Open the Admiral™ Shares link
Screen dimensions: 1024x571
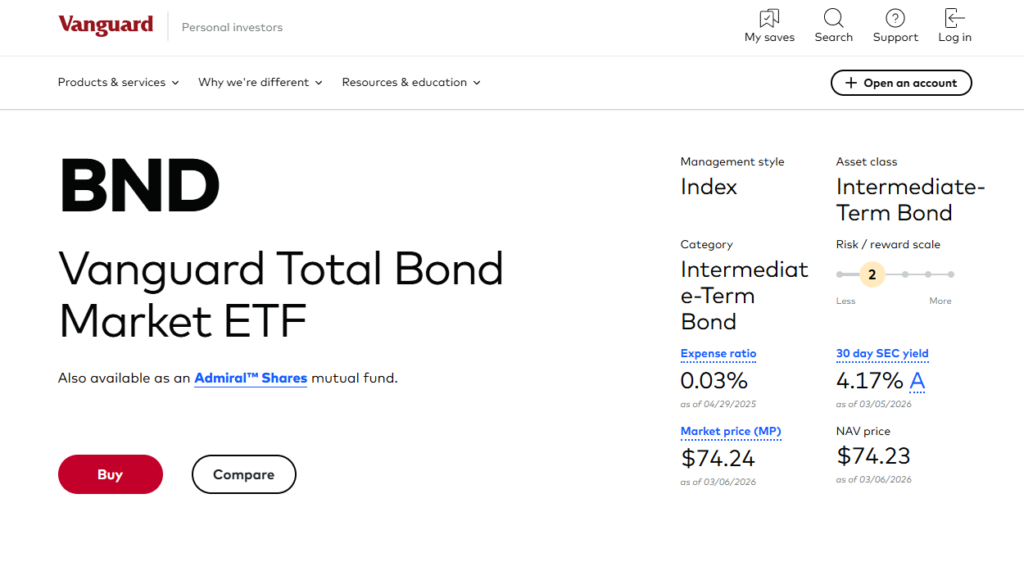tap(250, 378)
